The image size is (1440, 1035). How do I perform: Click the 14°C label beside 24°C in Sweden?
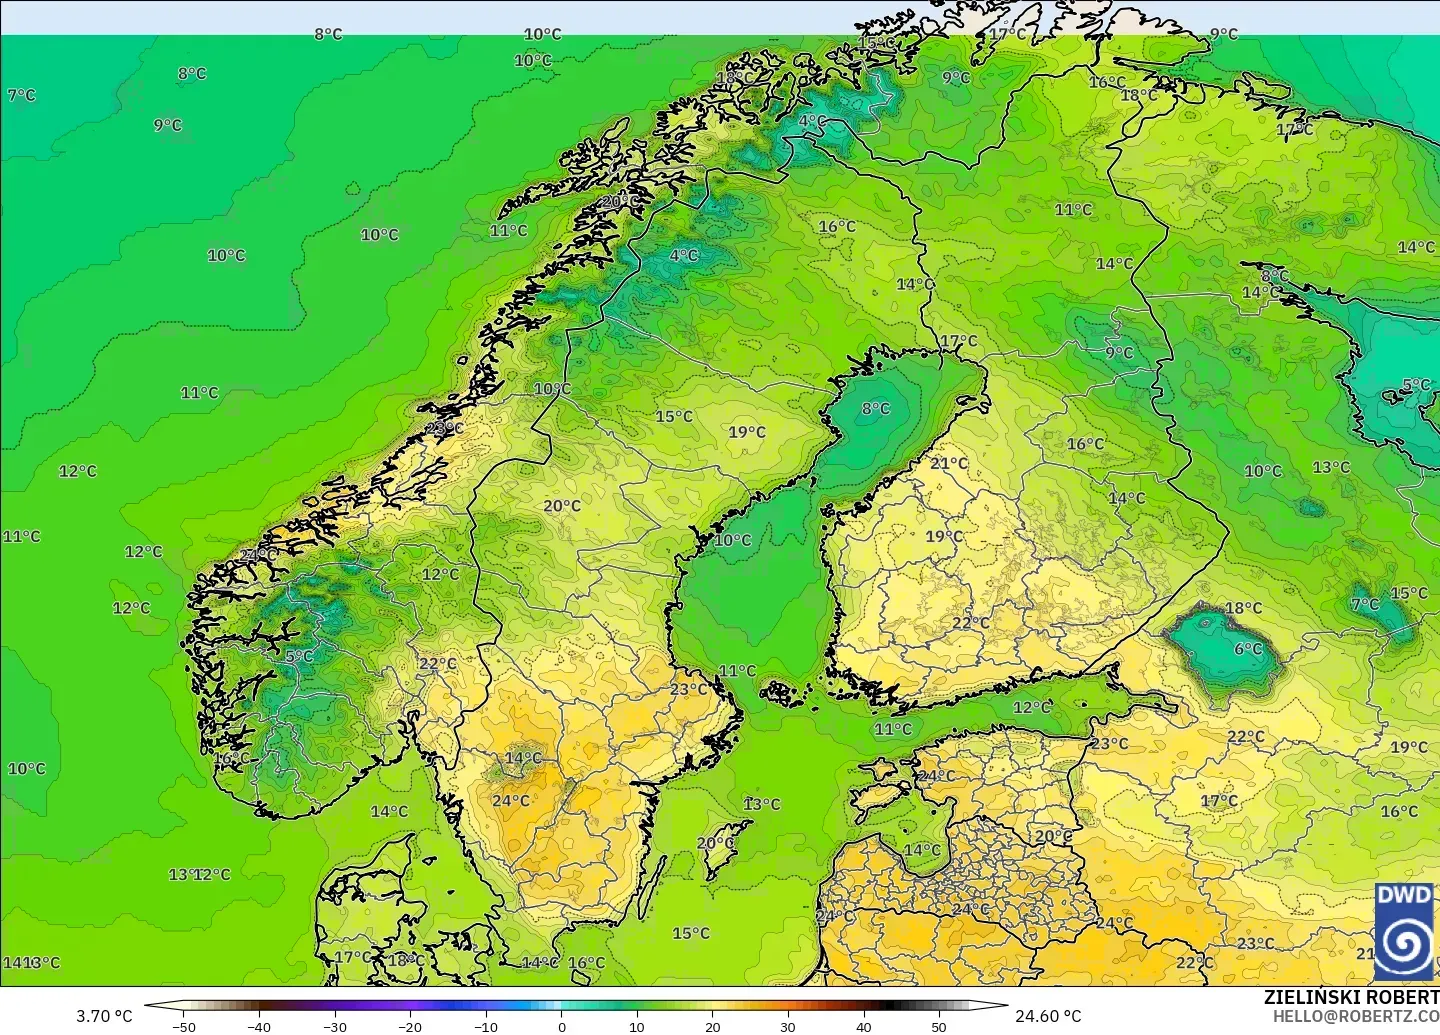pyautogui.click(x=523, y=758)
